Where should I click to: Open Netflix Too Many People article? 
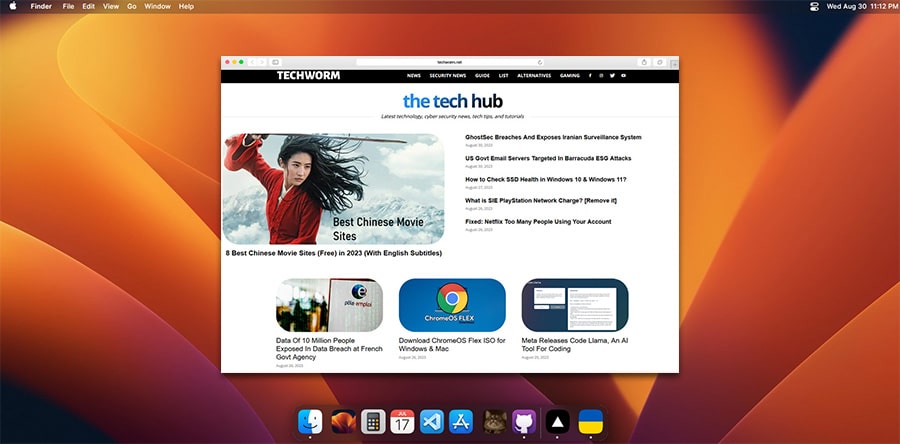point(538,221)
